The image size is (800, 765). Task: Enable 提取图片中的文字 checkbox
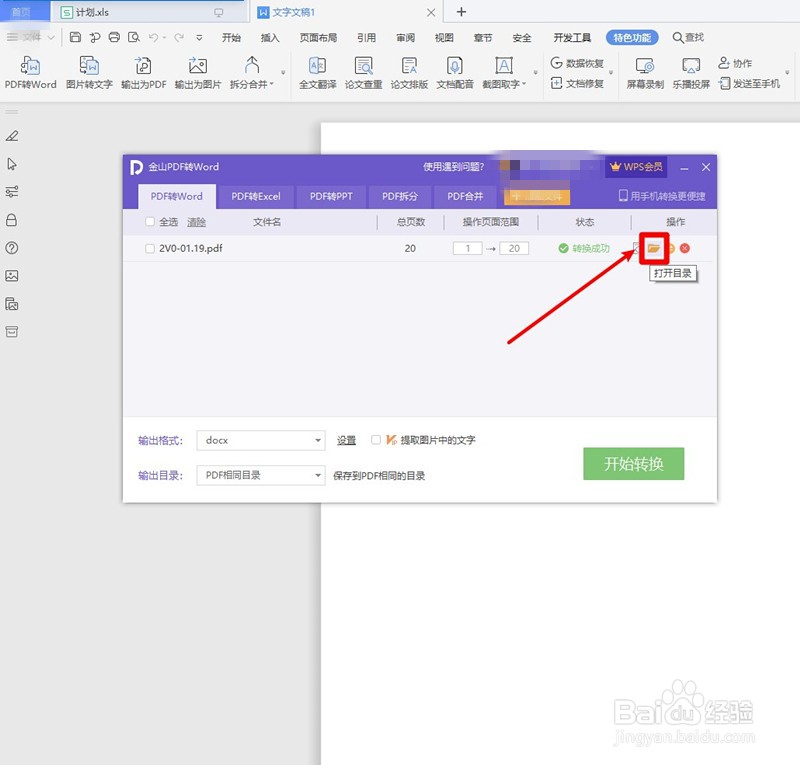tap(376, 440)
